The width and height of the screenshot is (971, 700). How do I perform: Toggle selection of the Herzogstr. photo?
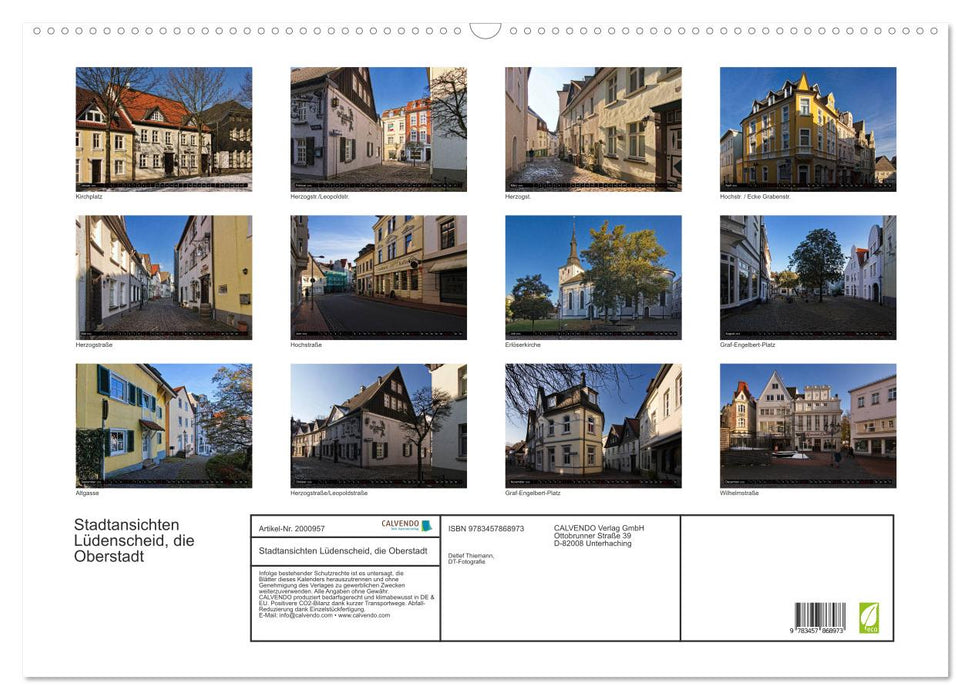click(x=593, y=128)
